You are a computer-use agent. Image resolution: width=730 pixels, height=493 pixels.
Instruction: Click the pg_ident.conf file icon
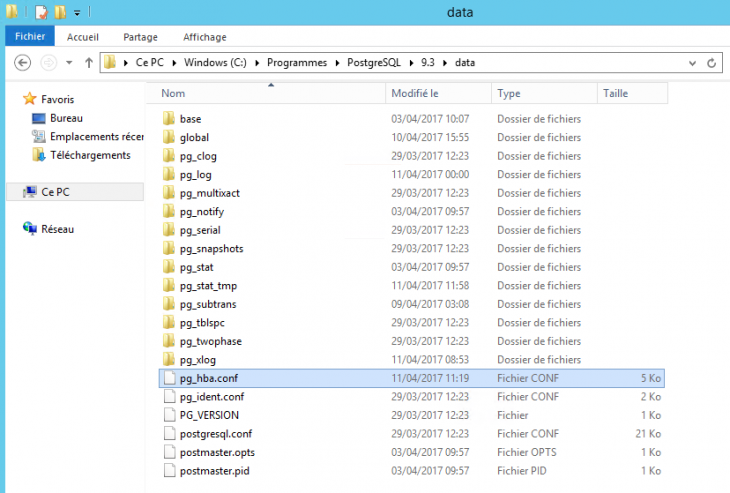pos(169,396)
